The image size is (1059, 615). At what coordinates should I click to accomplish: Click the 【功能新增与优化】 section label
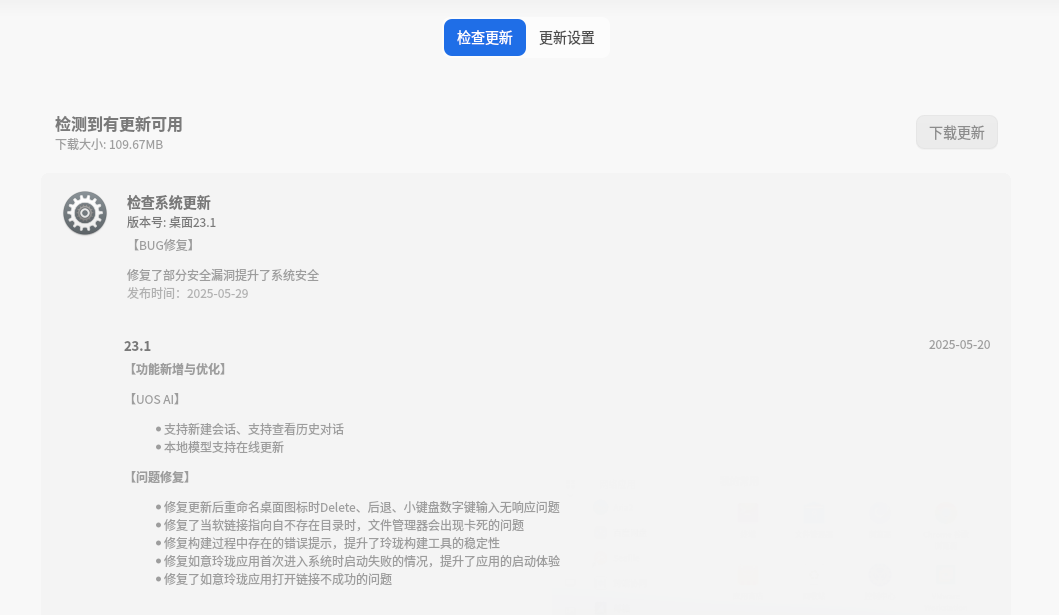coord(178,369)
